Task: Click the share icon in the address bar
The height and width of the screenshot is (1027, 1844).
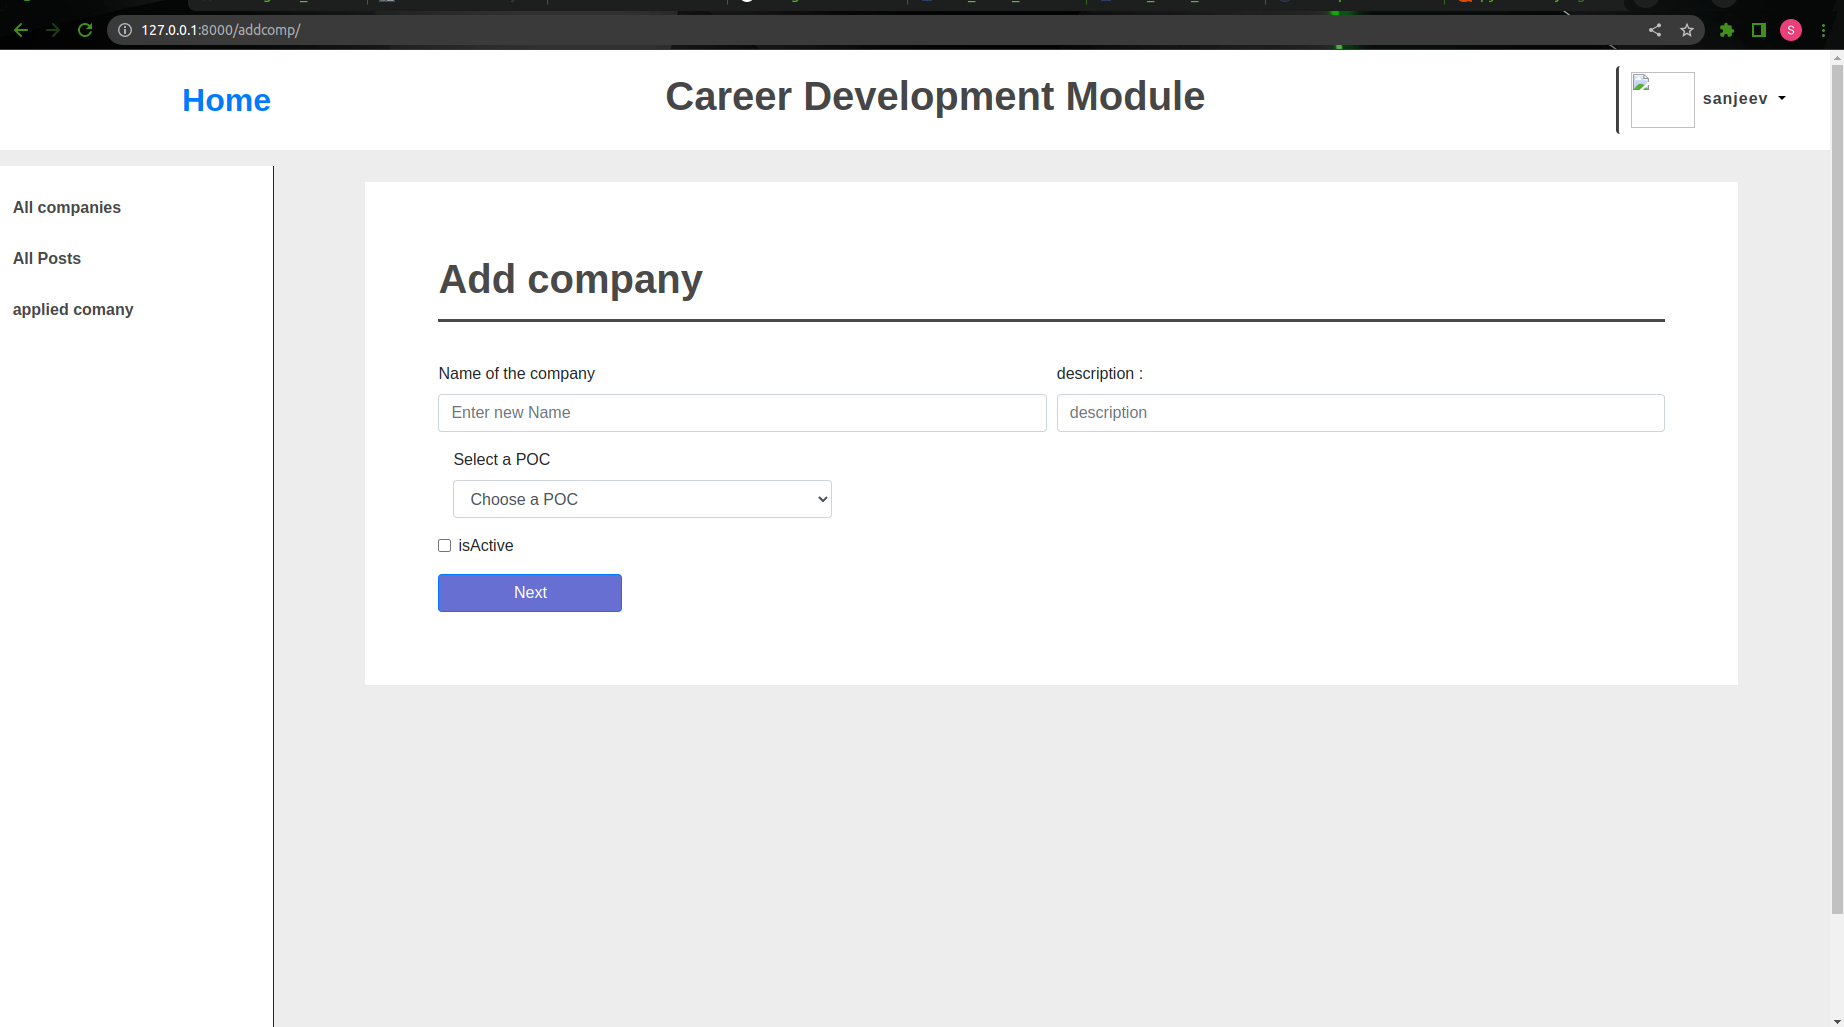Action: coord(1655,30)
